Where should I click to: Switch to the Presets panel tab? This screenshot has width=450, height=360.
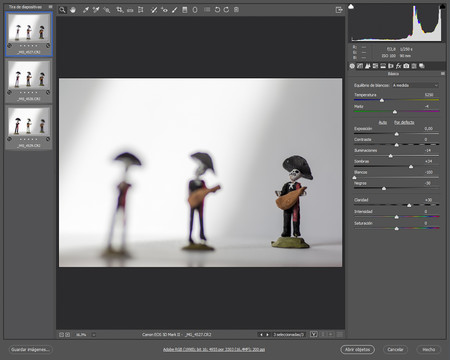[414, 66]
